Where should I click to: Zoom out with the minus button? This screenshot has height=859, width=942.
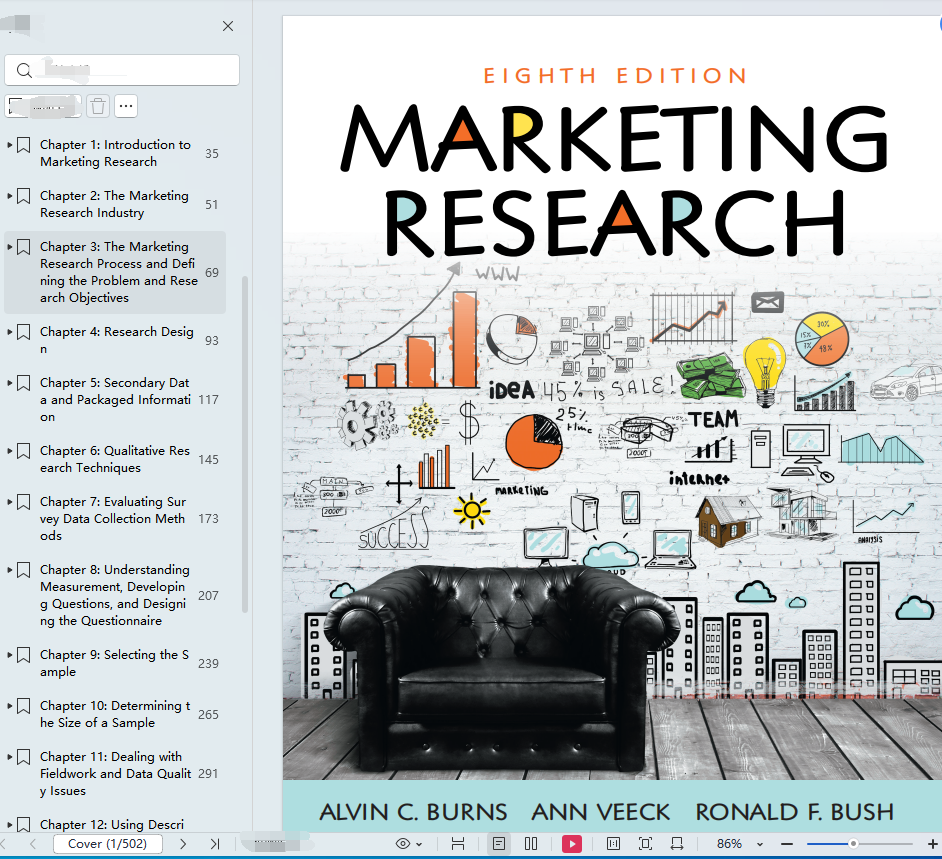[x=787, y=844]
